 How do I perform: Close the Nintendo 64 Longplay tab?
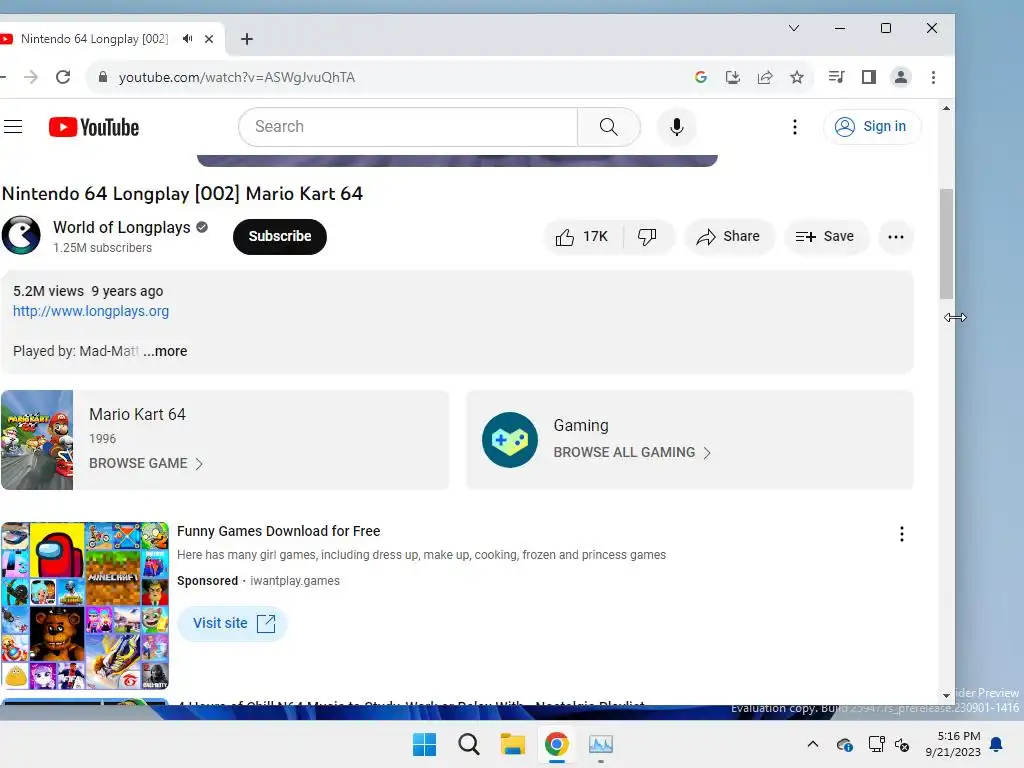tap(209, 39)
